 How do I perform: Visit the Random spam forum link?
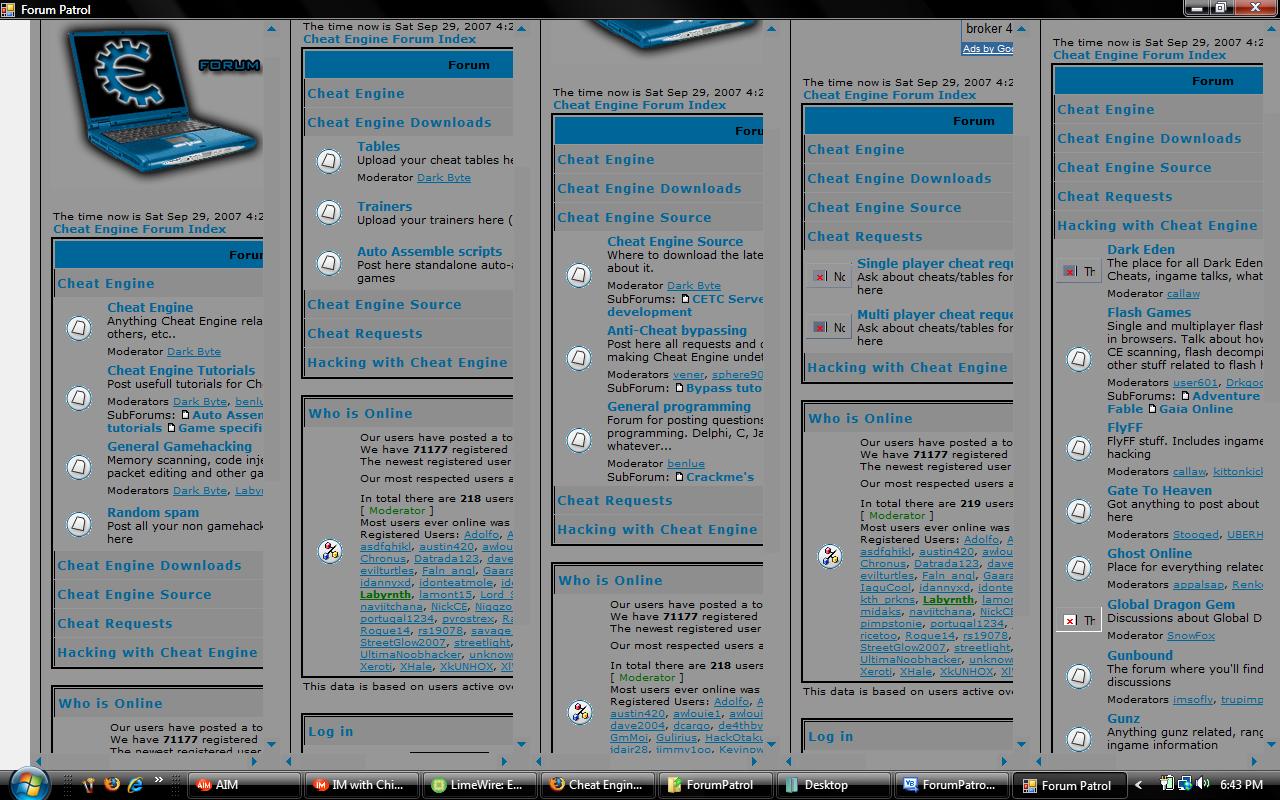click(x=153, y=513)
